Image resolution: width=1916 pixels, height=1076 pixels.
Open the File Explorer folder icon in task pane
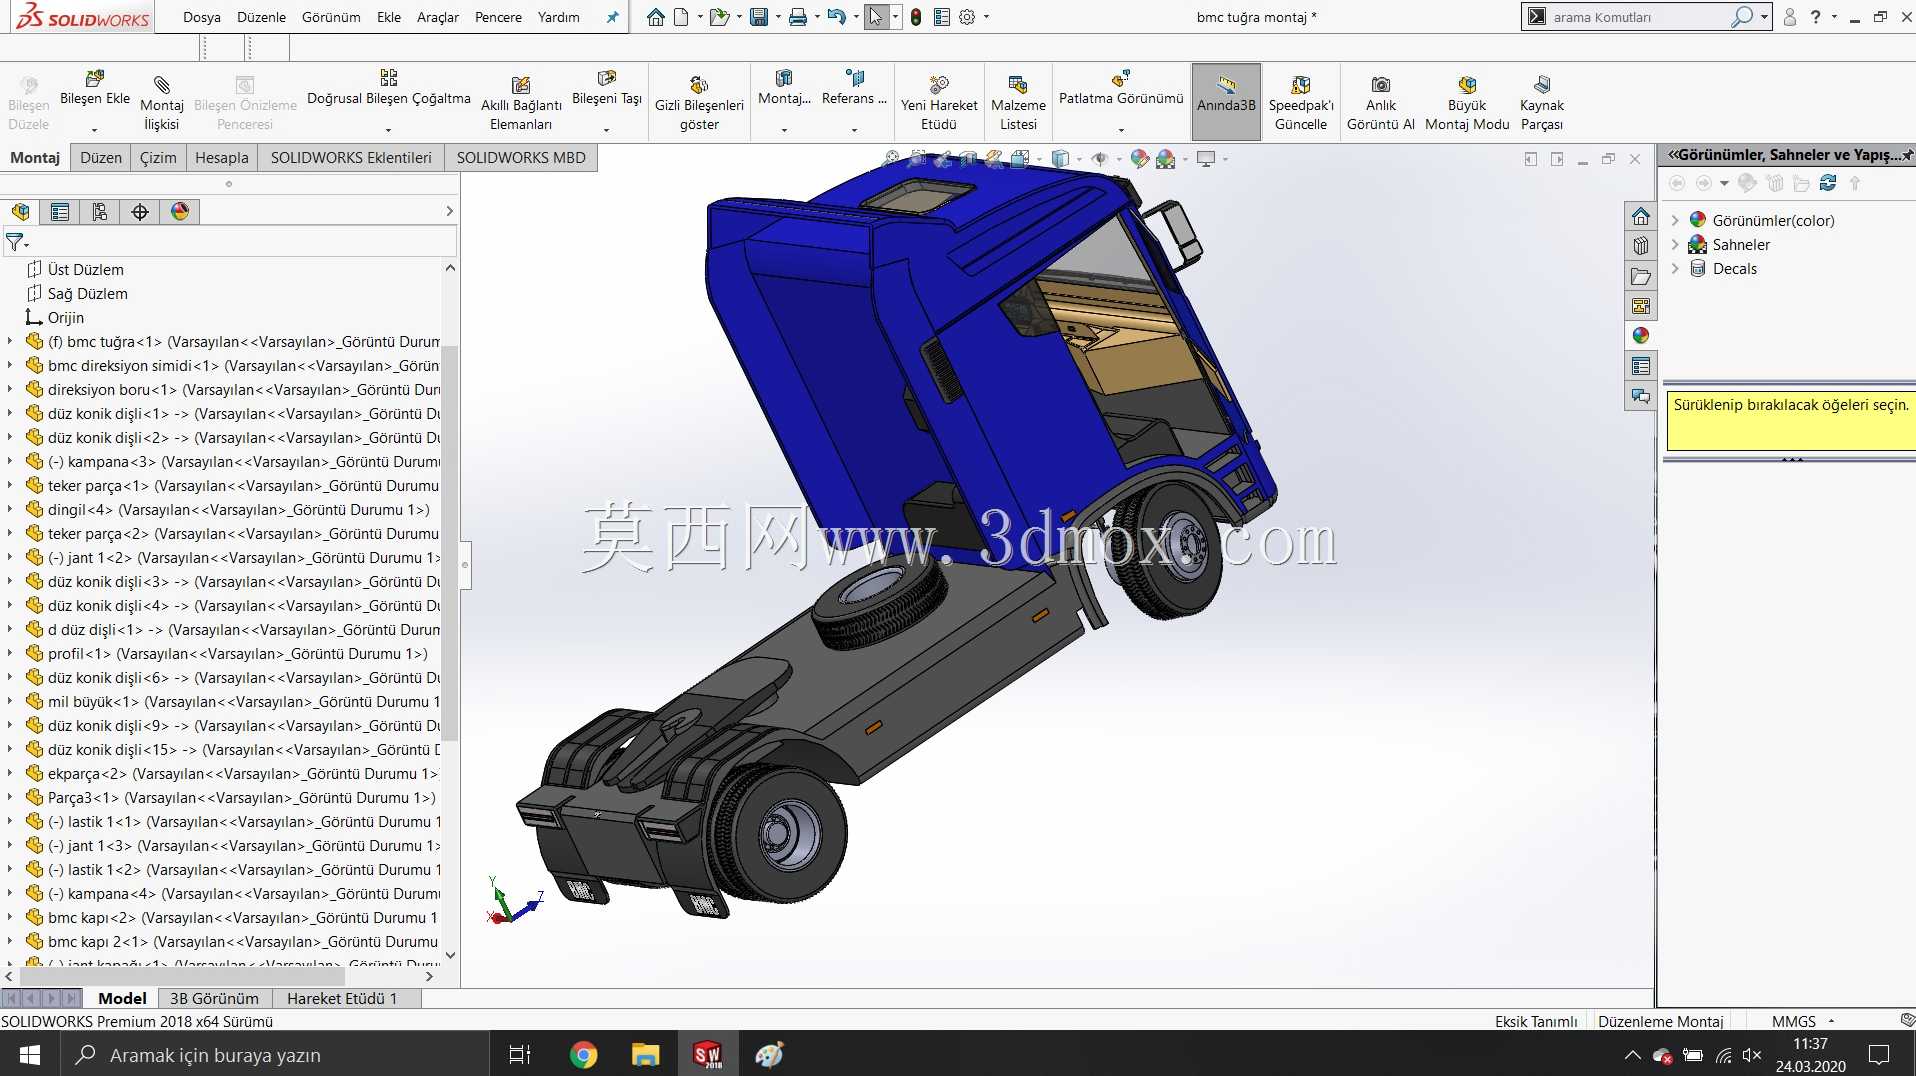[1641, 276]
